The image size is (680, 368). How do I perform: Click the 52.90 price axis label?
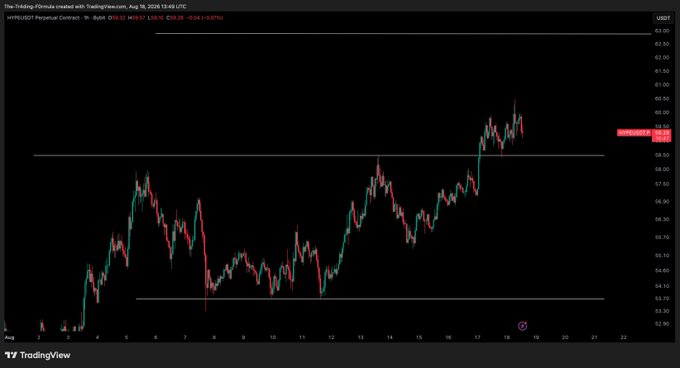click(662, 324)
